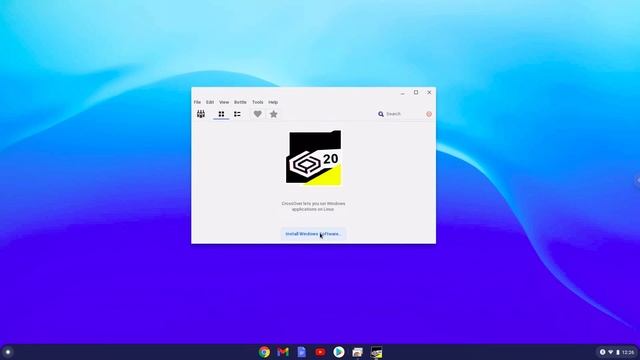Click the Wi-Fi icon in the status tray

click(x=611, y=352)
